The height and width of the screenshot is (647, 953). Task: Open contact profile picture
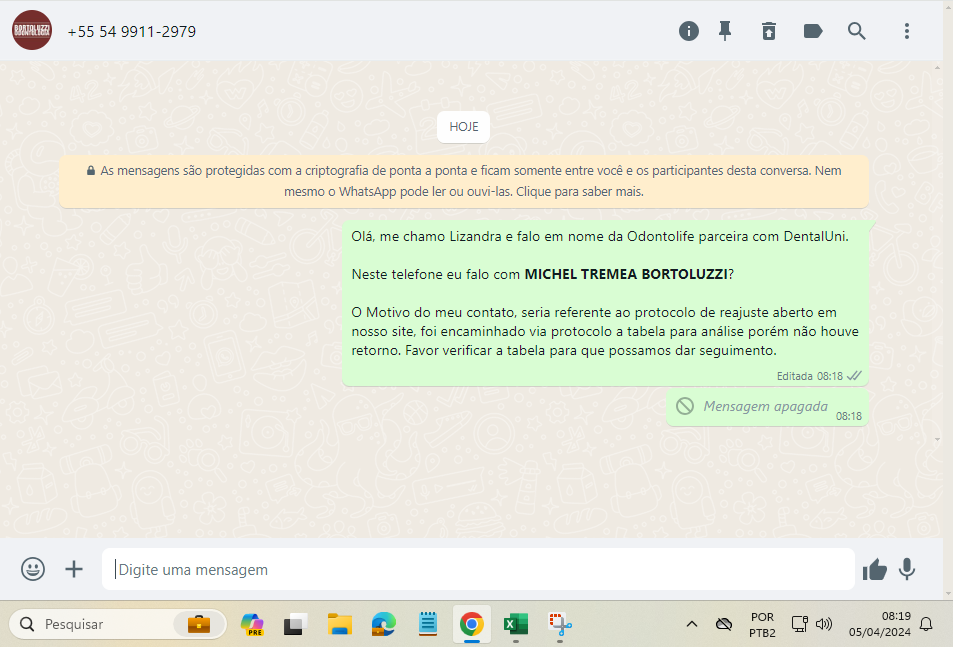point(32,31)
